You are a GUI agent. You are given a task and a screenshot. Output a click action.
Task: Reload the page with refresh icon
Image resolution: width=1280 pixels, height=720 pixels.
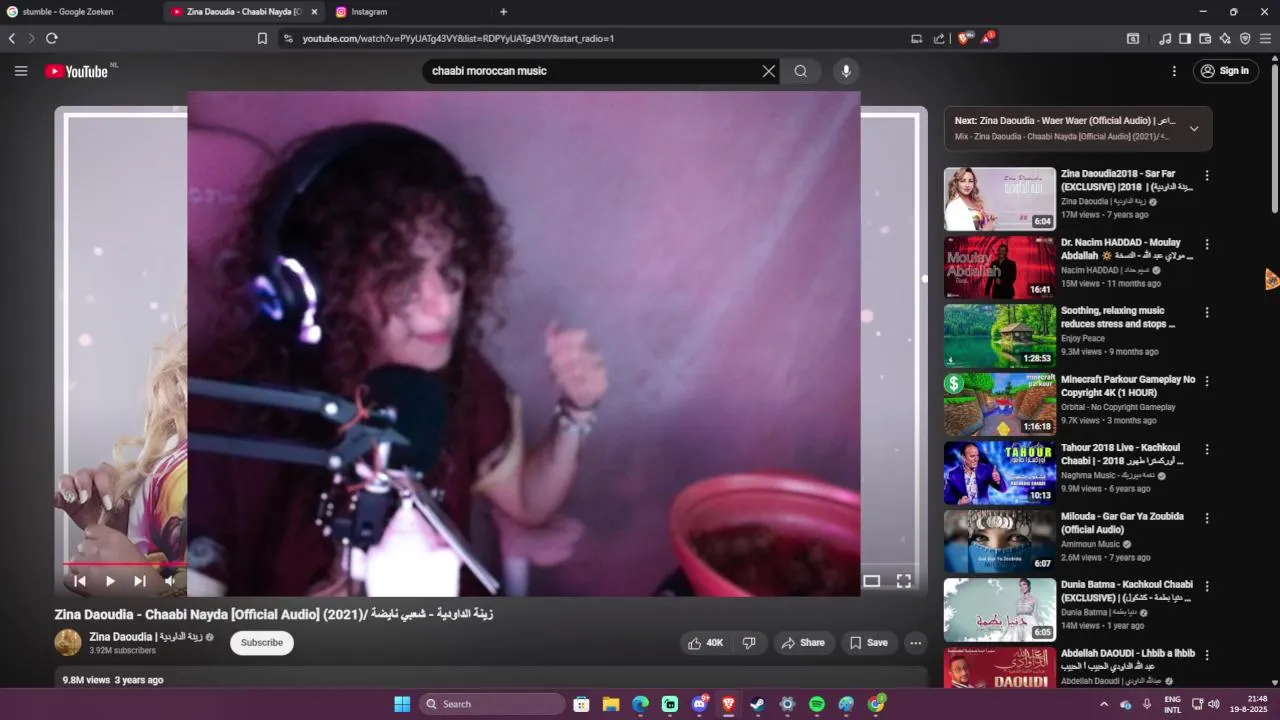tap(51, 38)
